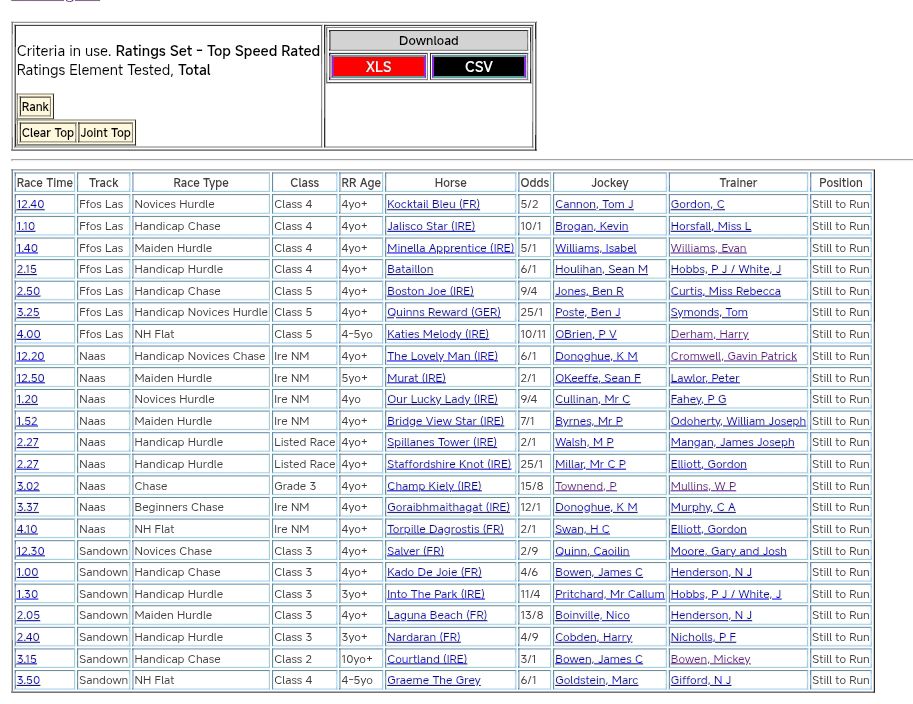The width and height of the screenshot is (913, 704).
Task: Select the Clear Top button
Action: point(47,133)
